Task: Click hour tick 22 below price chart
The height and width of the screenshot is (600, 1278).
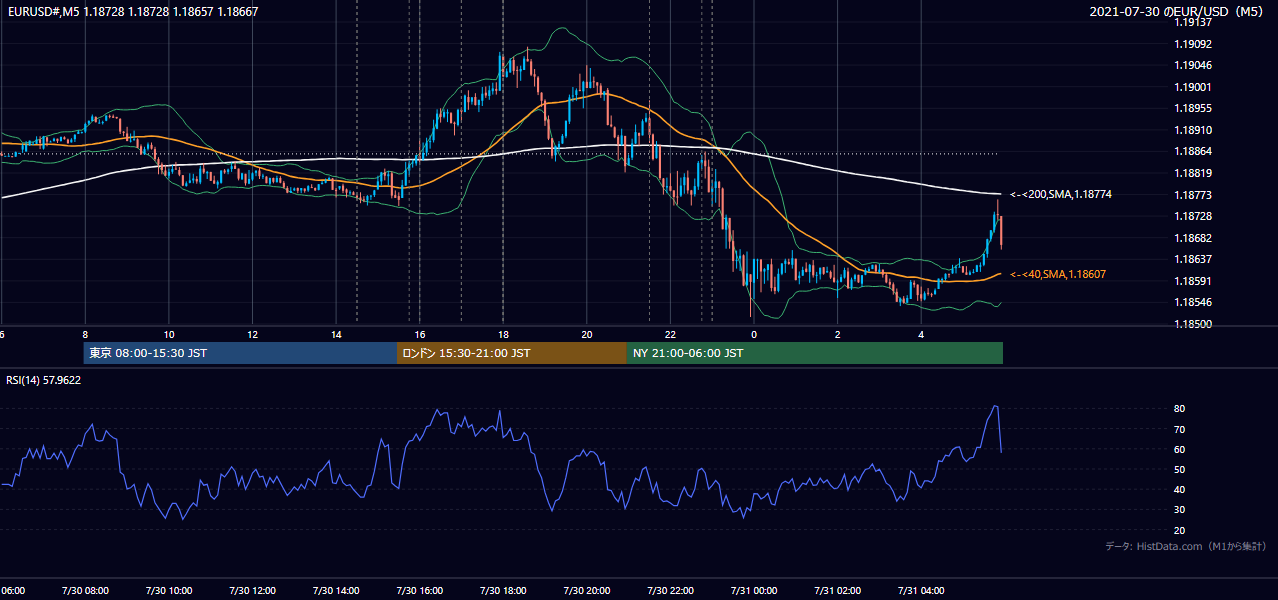Action: 671,334
